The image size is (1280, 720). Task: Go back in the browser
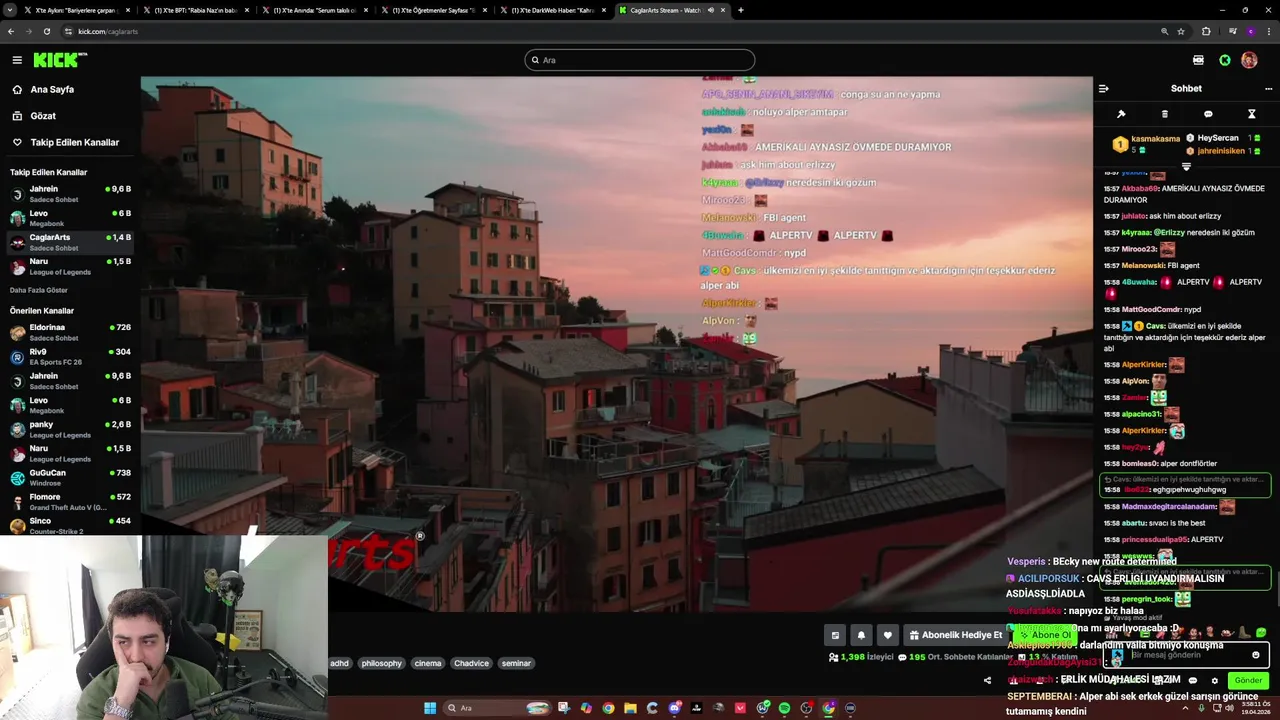(11, 31)
